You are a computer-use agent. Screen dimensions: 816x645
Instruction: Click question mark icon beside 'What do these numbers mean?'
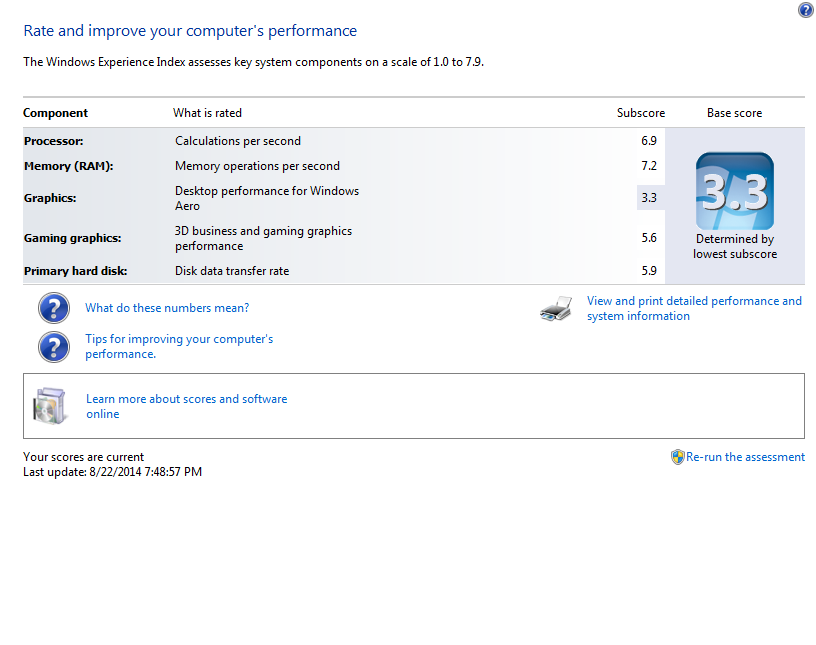[x=54, y=308]
